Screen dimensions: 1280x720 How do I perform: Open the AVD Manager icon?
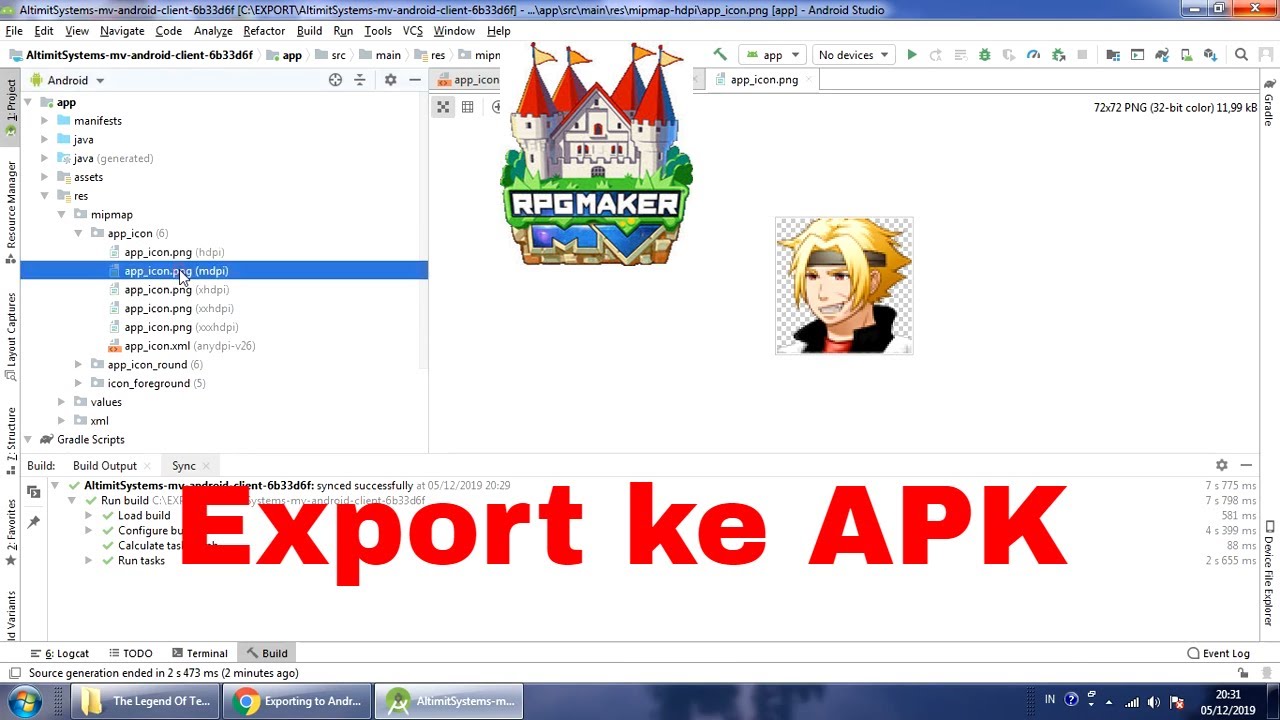tap(1186, 55)
